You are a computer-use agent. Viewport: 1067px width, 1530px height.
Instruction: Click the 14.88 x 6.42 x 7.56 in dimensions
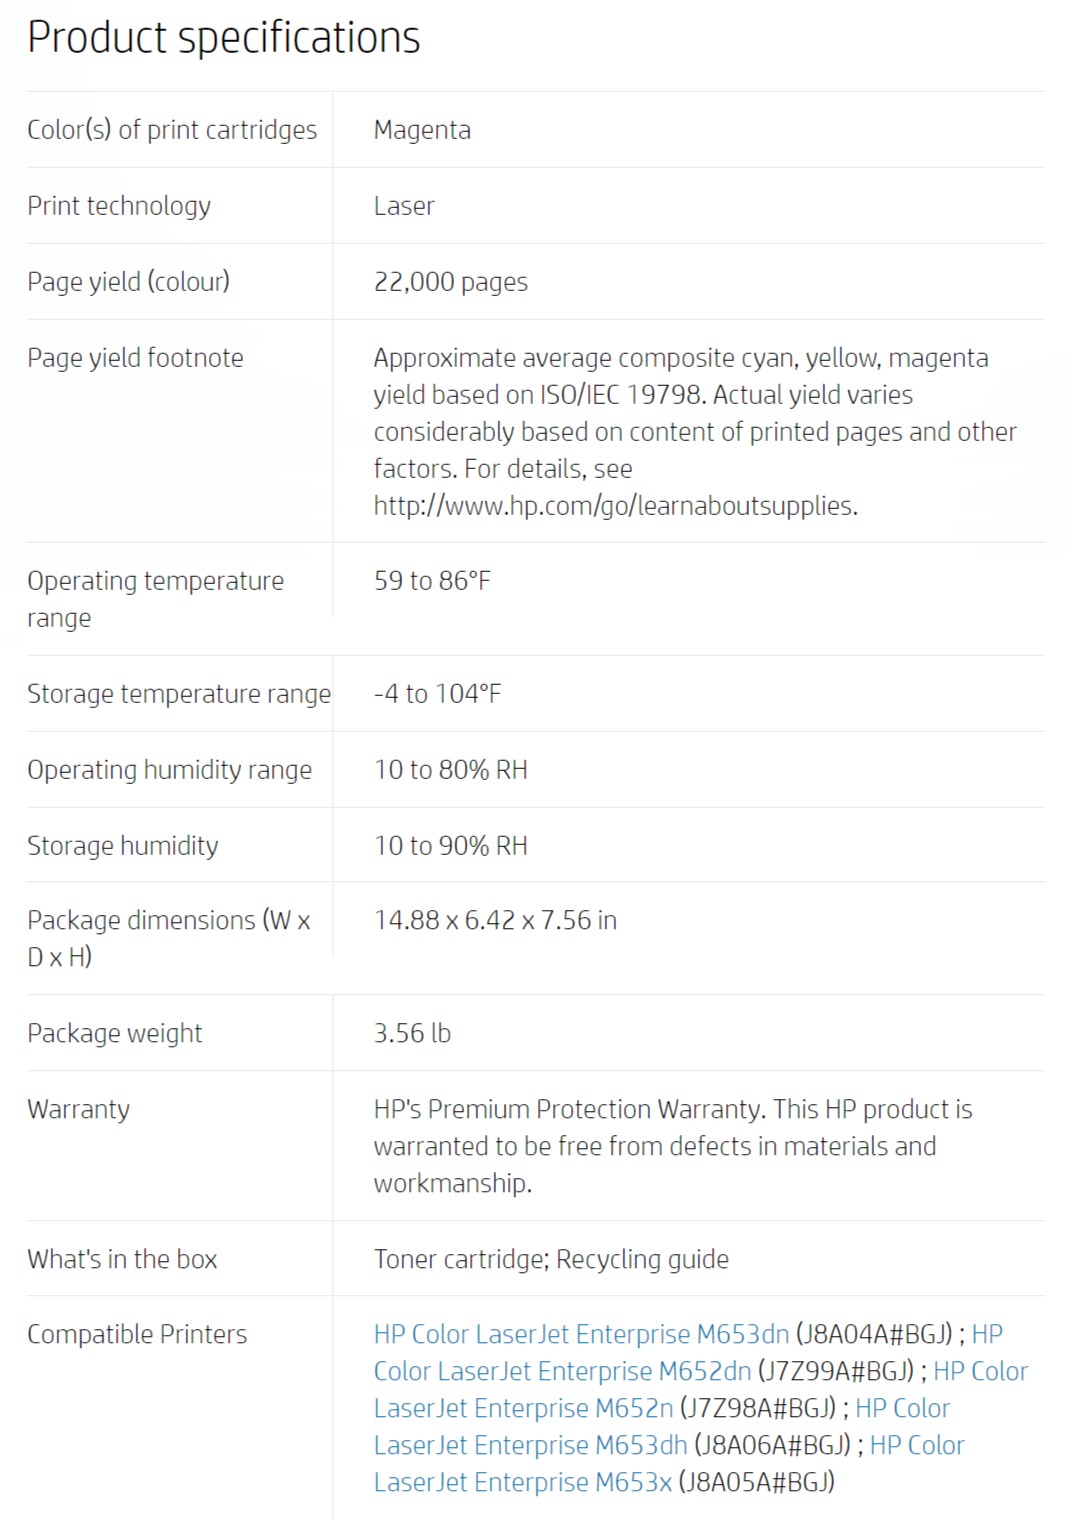point(495,920)
